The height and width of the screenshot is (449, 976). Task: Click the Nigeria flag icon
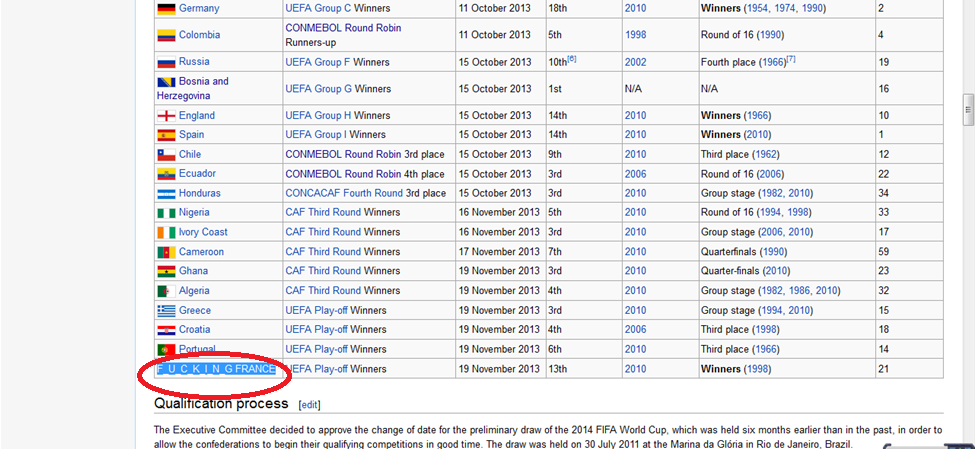point(166,213)
